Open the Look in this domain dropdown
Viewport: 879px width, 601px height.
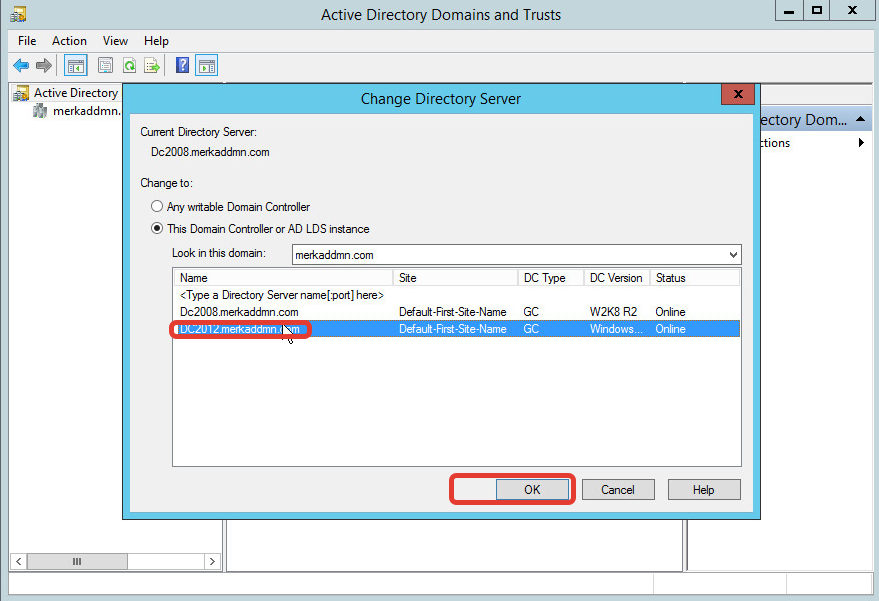tap(733, 255)
